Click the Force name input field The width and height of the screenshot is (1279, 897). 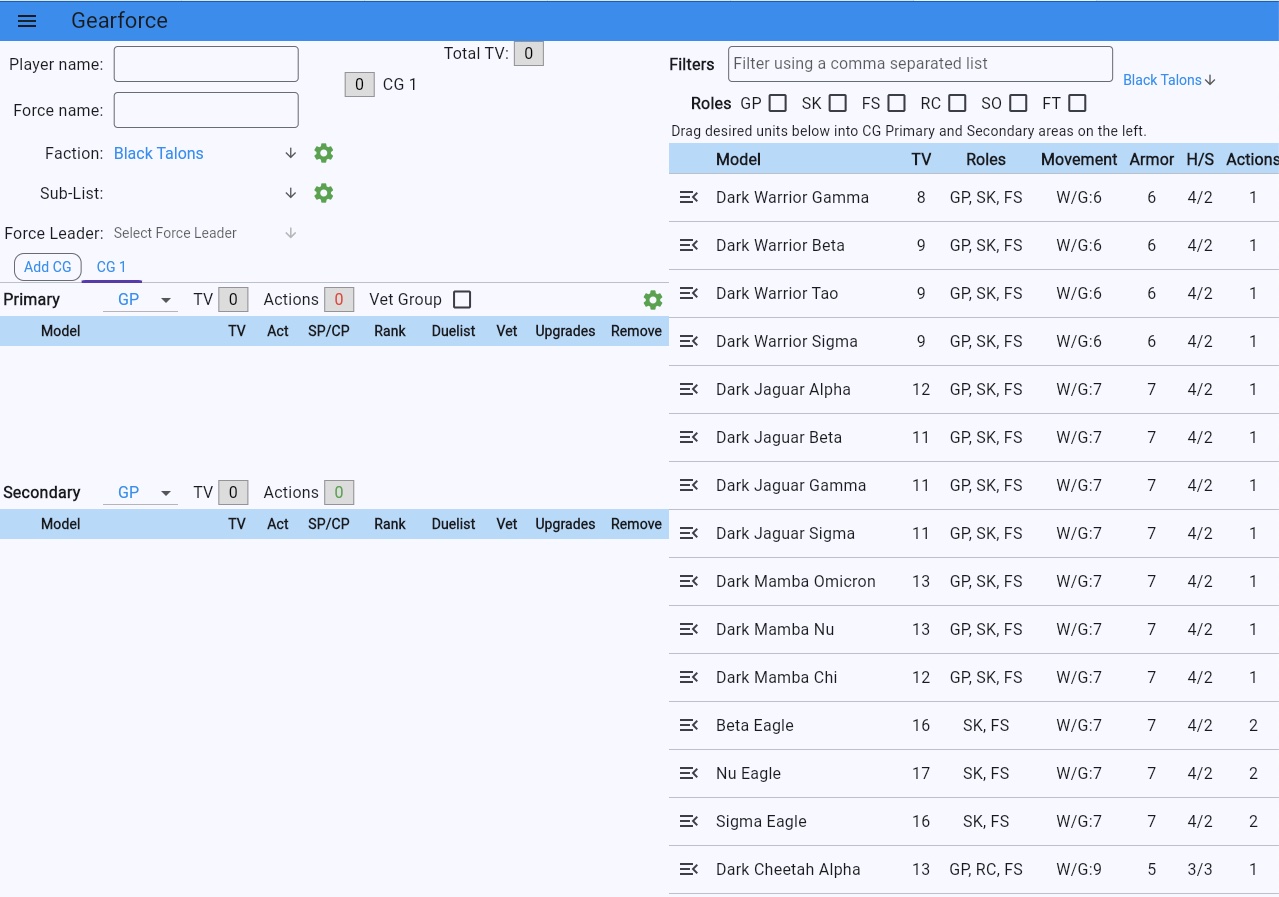click(206, 110)
